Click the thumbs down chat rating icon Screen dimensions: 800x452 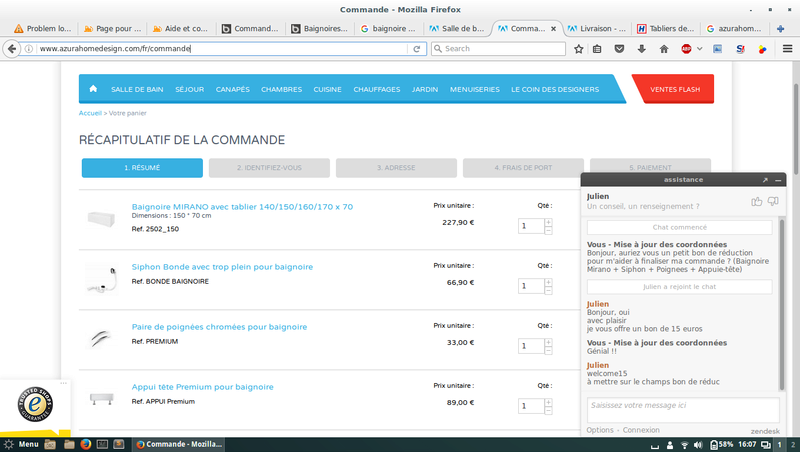(x=773, y=202)
